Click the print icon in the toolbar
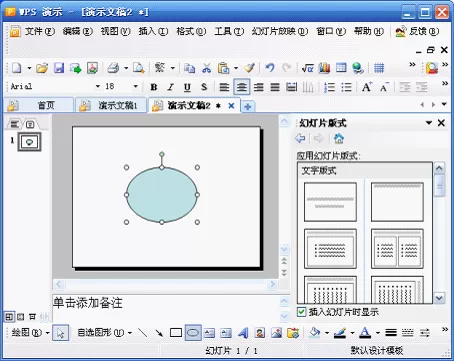Image resolution: width=454 pixels, height=361 pixels. [x=113, y=68]
